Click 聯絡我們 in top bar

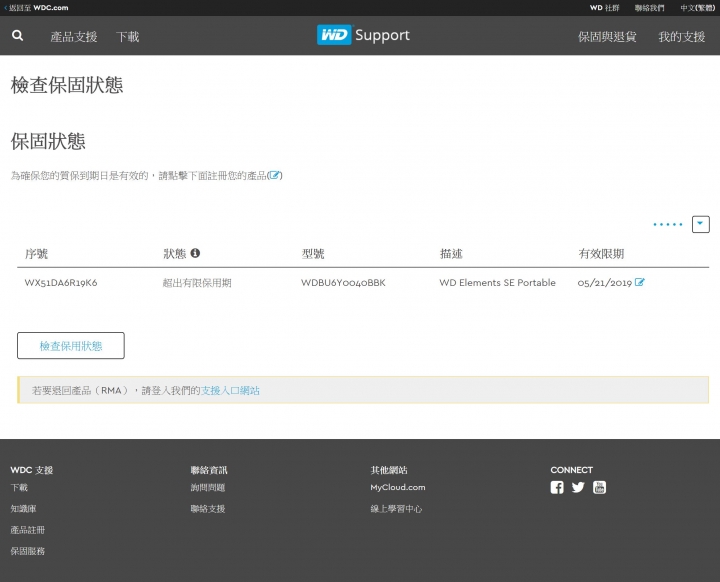(649, 8)
